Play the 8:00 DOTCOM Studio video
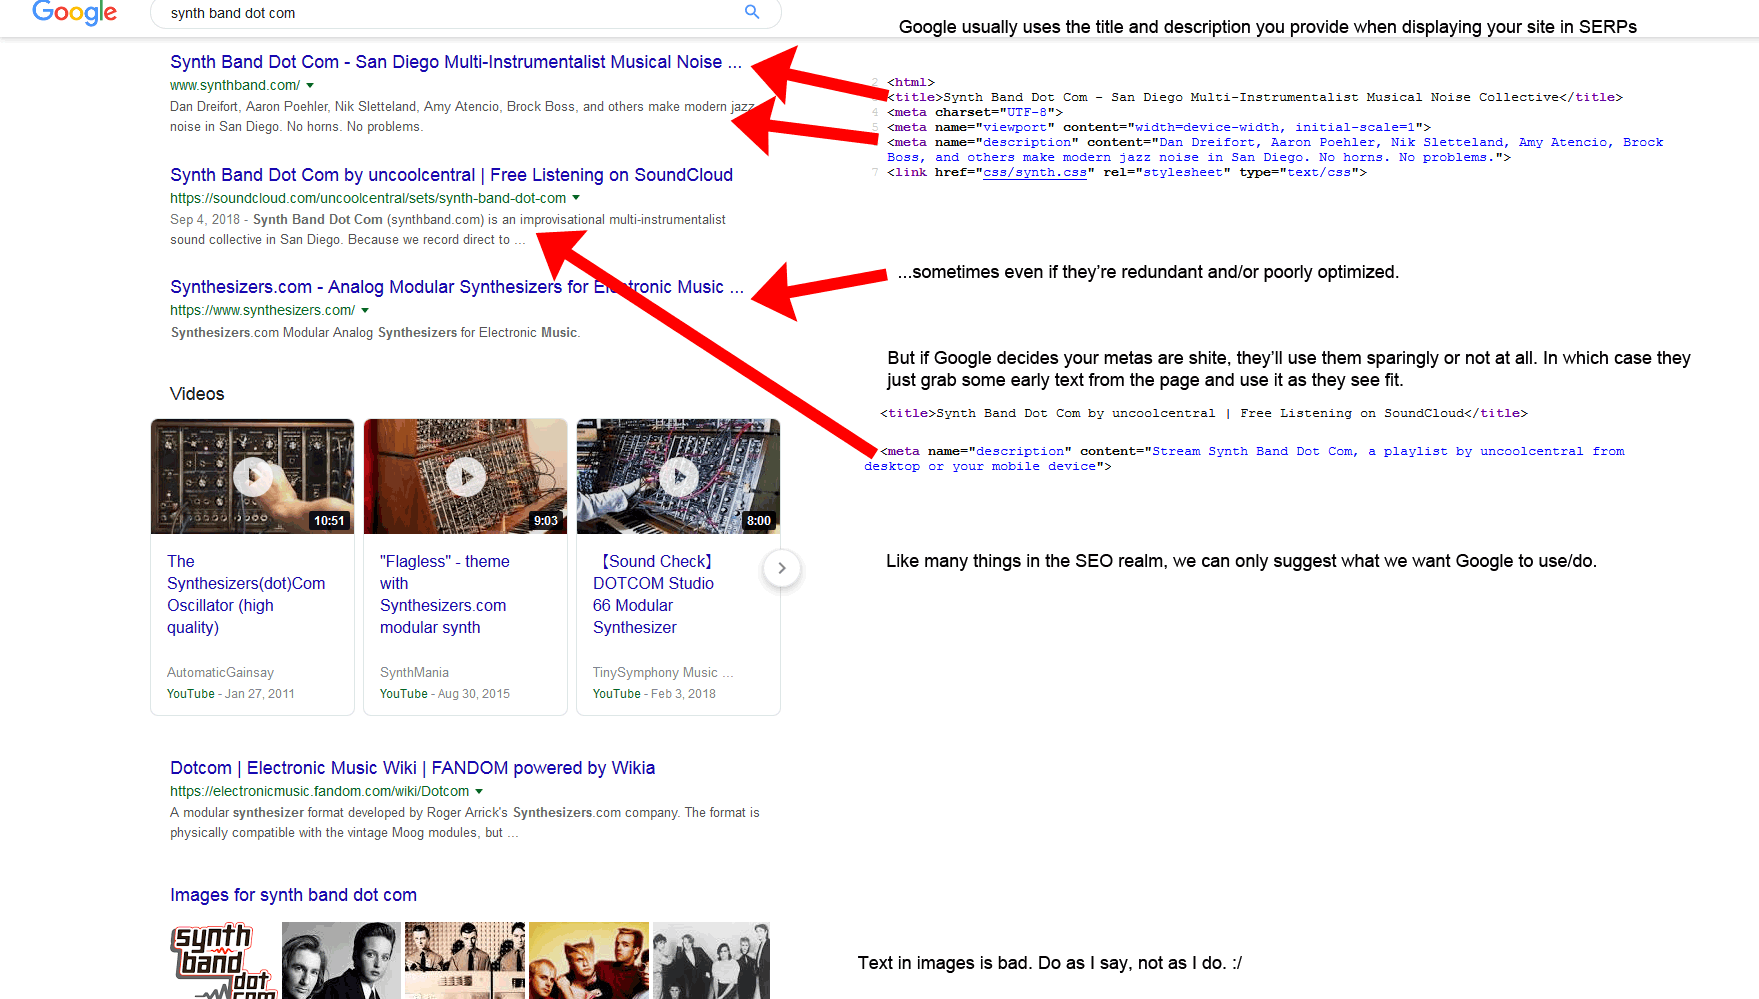The image size is (1759, 999). tap(678, 477)
